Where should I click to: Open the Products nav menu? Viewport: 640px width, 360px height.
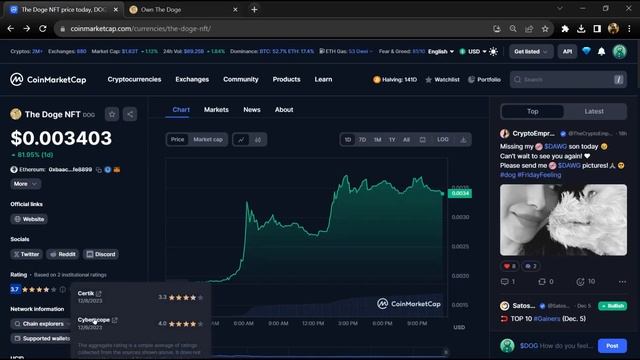click(287, 80)
